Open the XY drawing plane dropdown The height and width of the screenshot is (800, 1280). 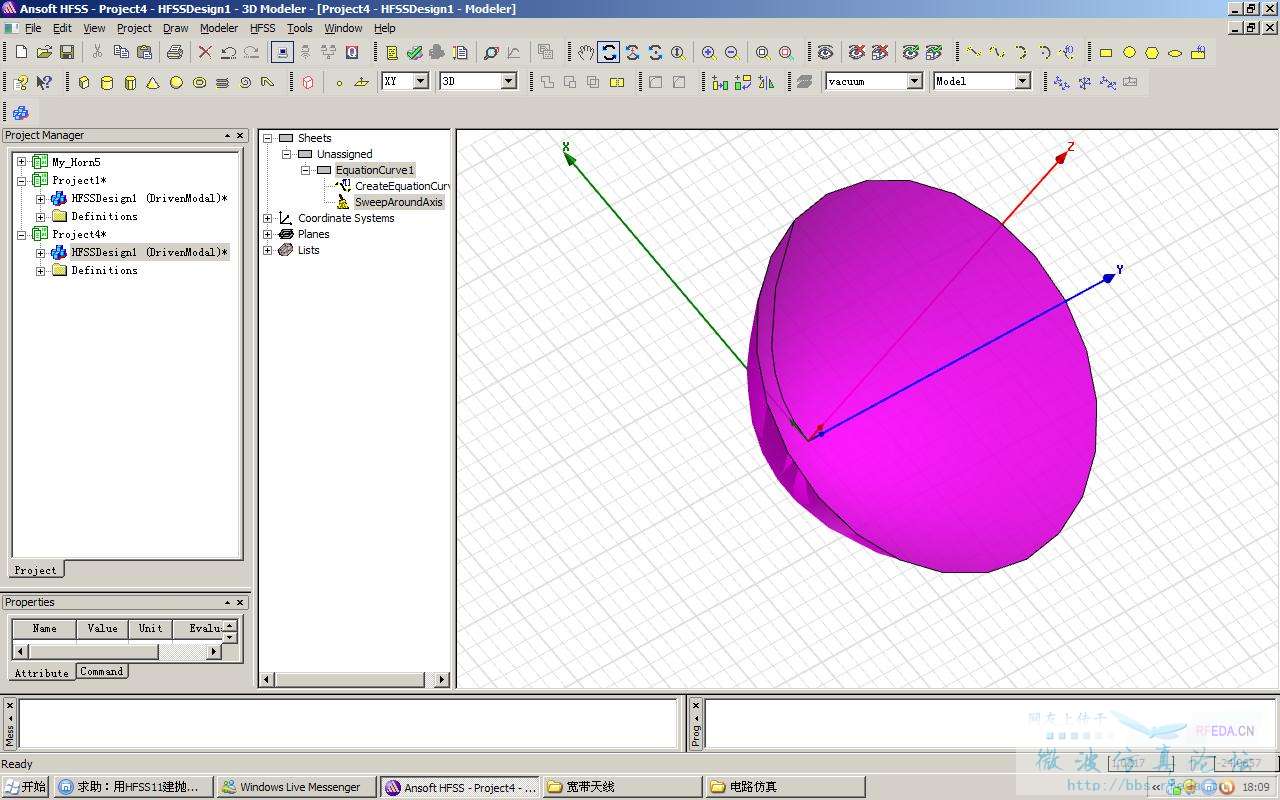(x=420, y=81)
